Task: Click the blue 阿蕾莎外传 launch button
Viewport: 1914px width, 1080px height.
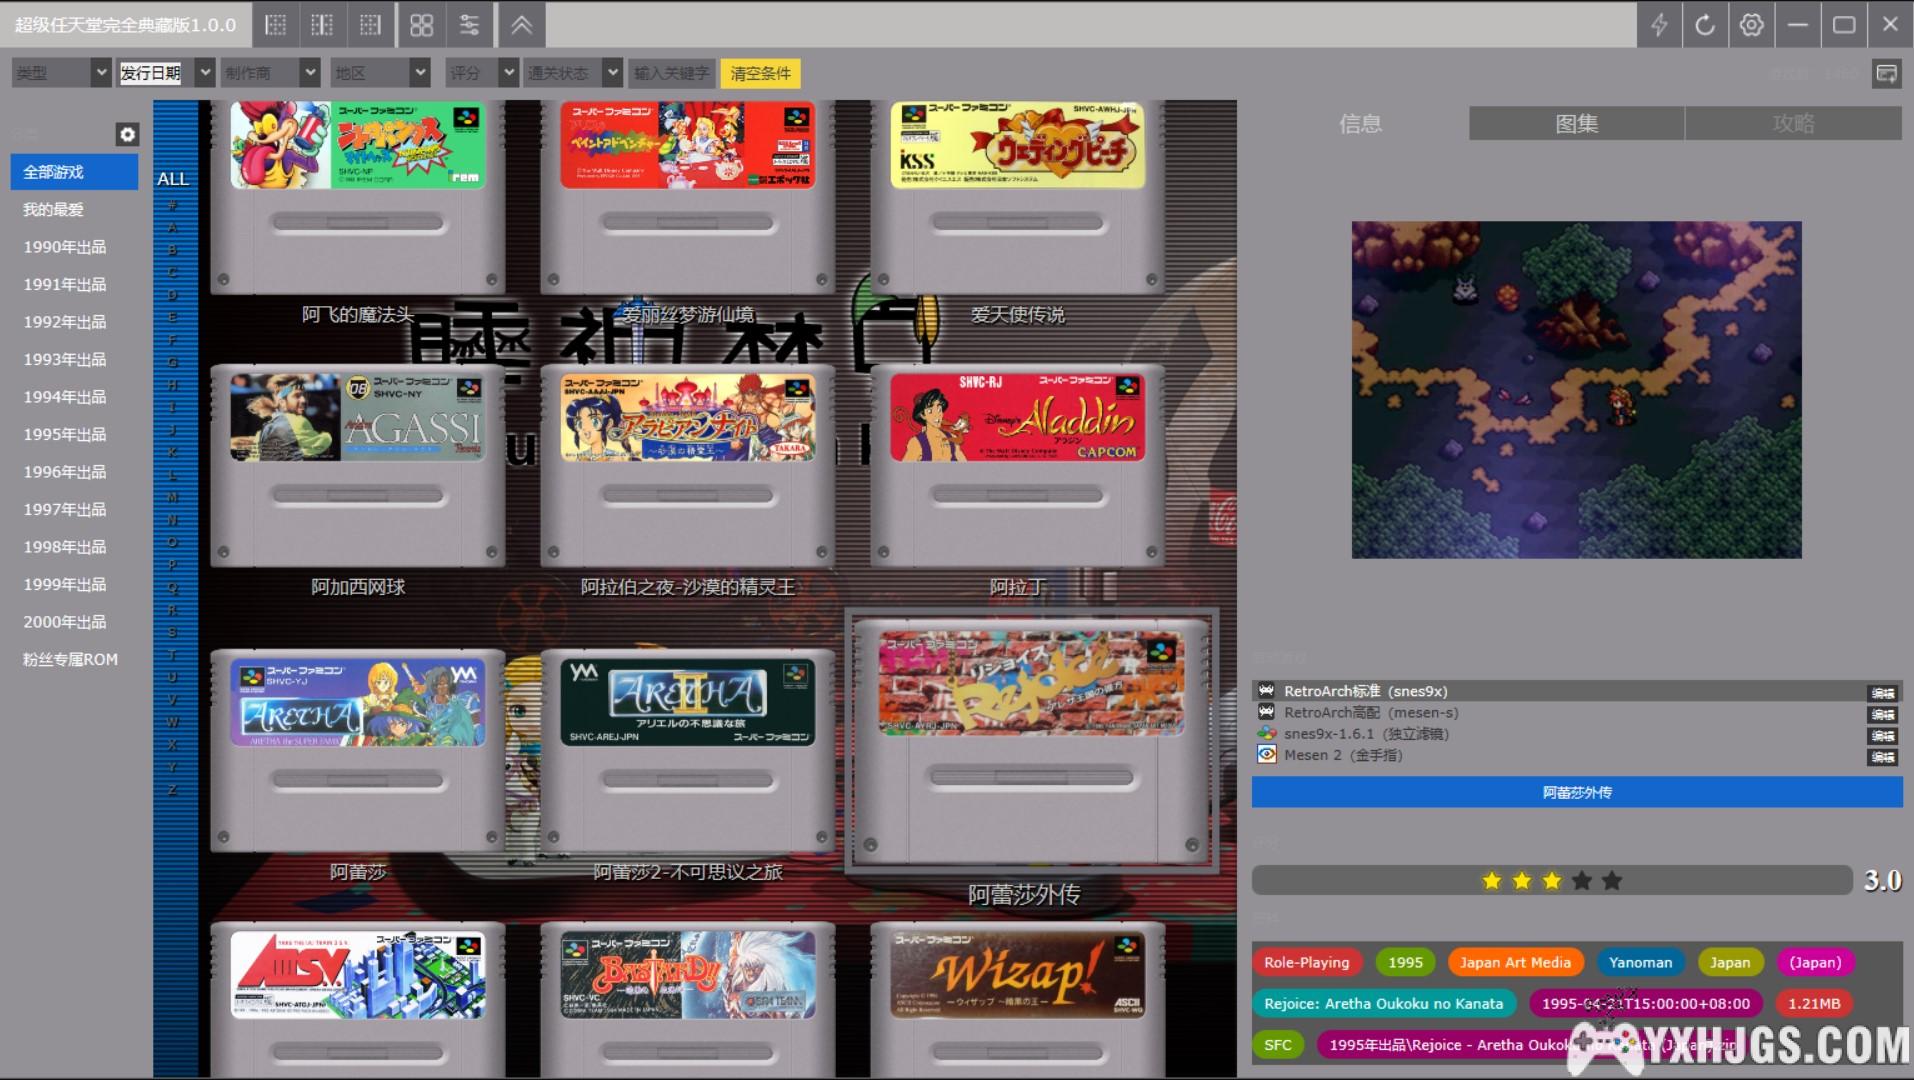Action: 1576,793
